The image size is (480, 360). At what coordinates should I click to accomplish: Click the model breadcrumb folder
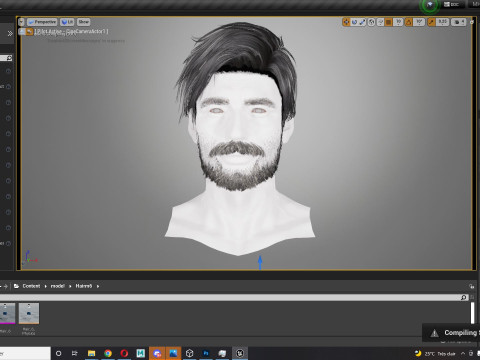pyautogui.click(x=57, y=286)
